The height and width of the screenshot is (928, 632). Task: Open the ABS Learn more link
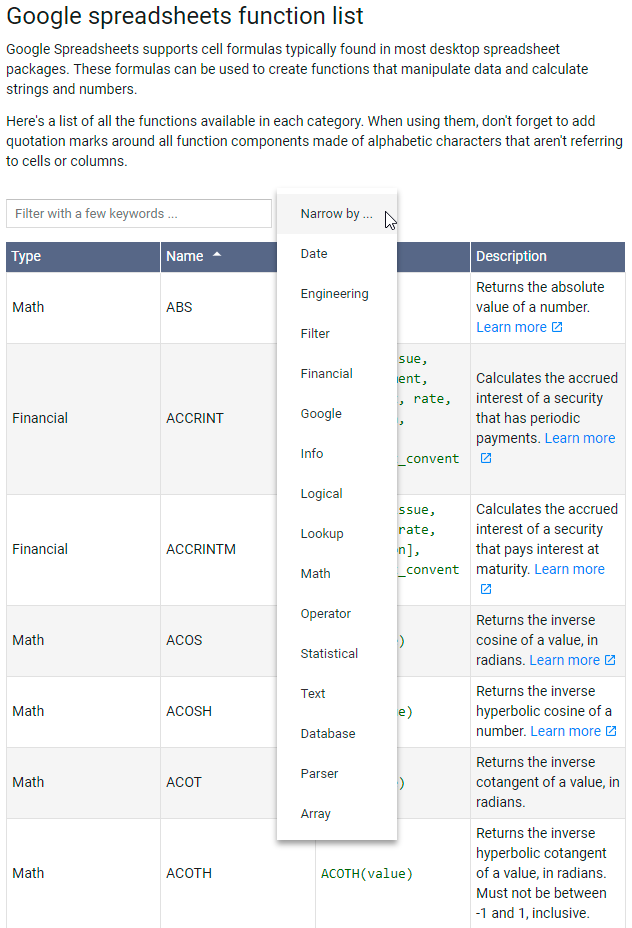[511, 328]
